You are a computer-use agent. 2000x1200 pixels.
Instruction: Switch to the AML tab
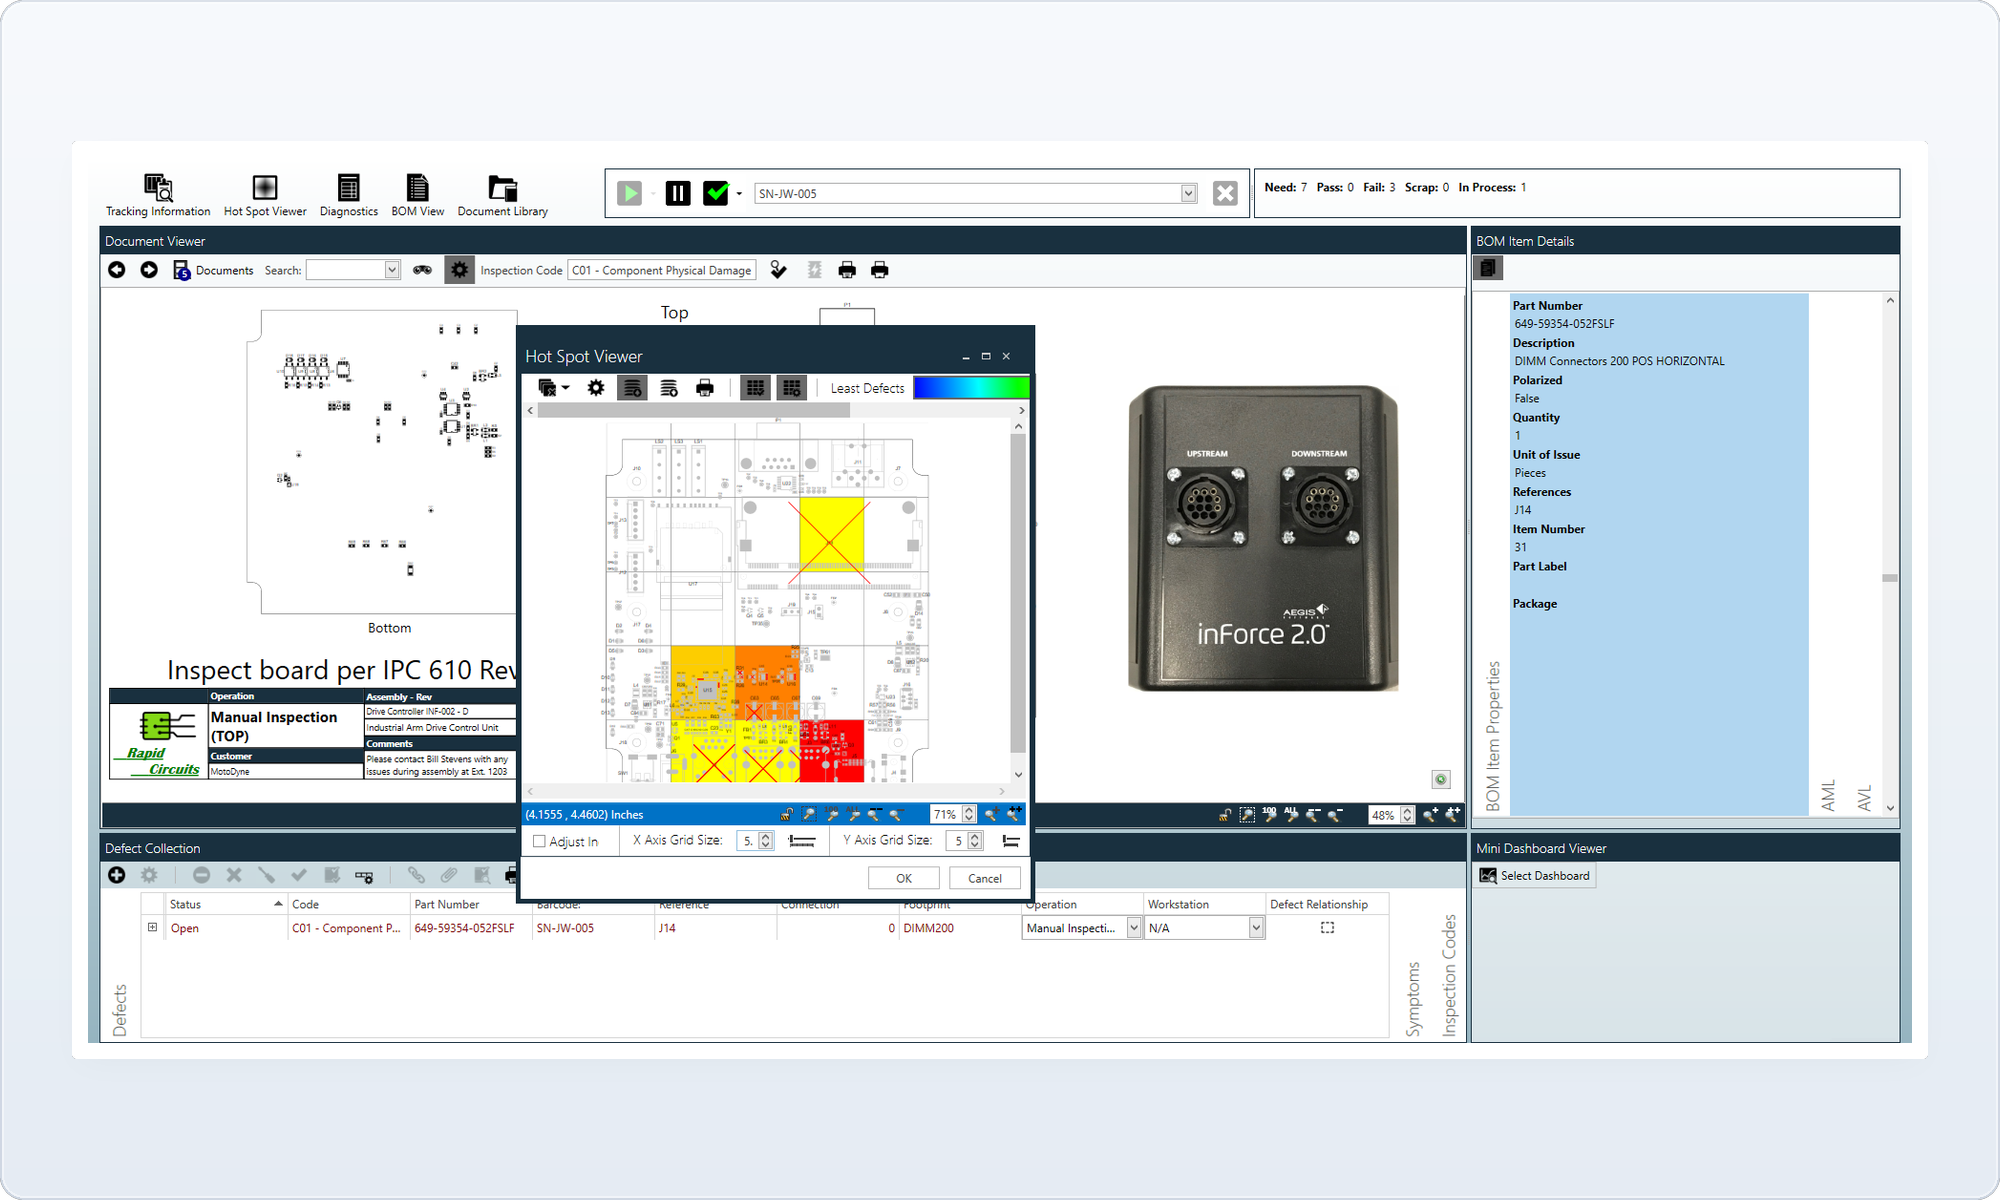pyautogui.click(x=1829, y=796)
